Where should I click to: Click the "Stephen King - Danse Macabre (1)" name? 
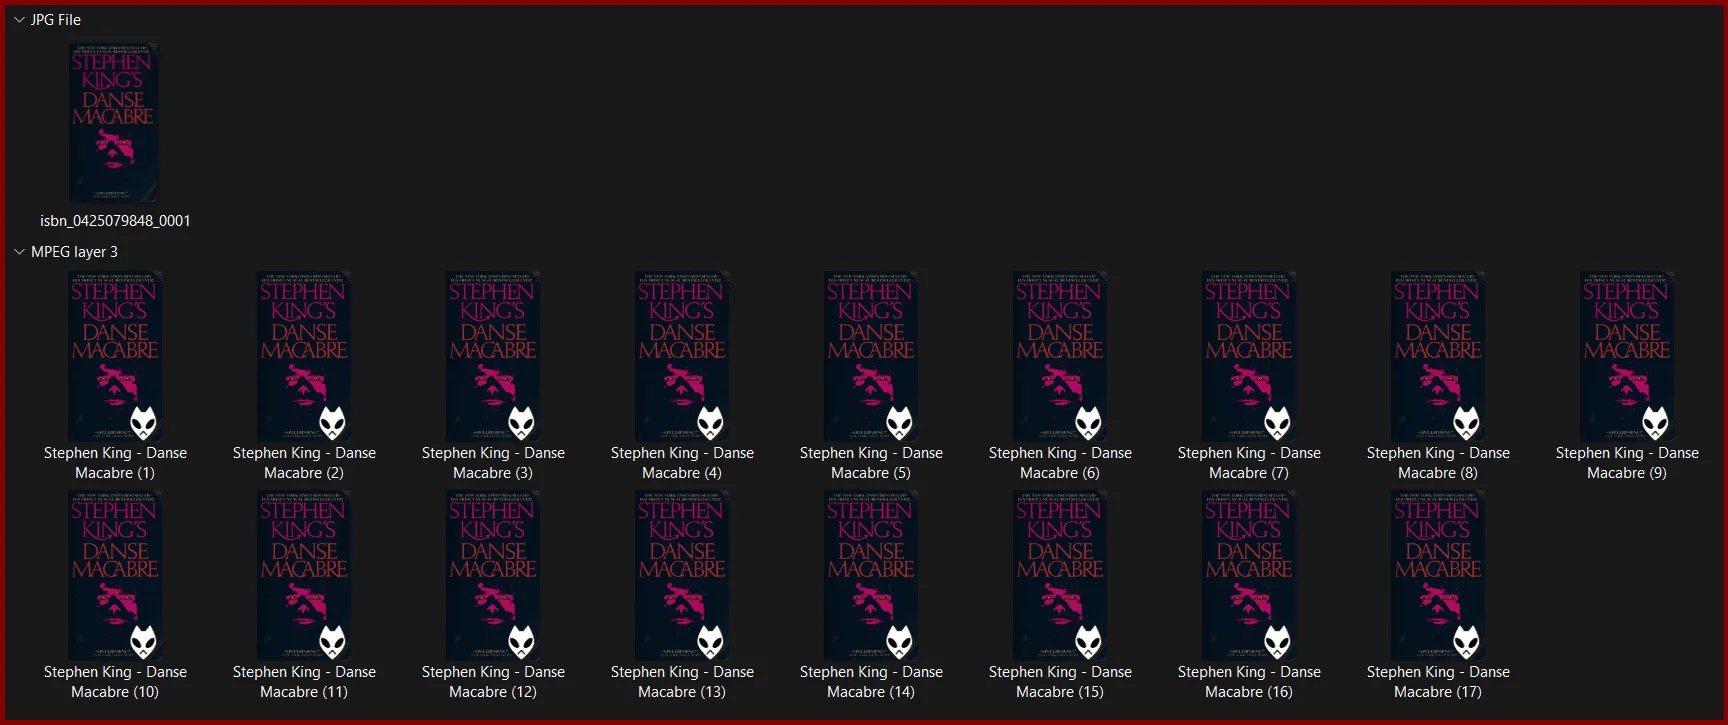pos(115,463)
